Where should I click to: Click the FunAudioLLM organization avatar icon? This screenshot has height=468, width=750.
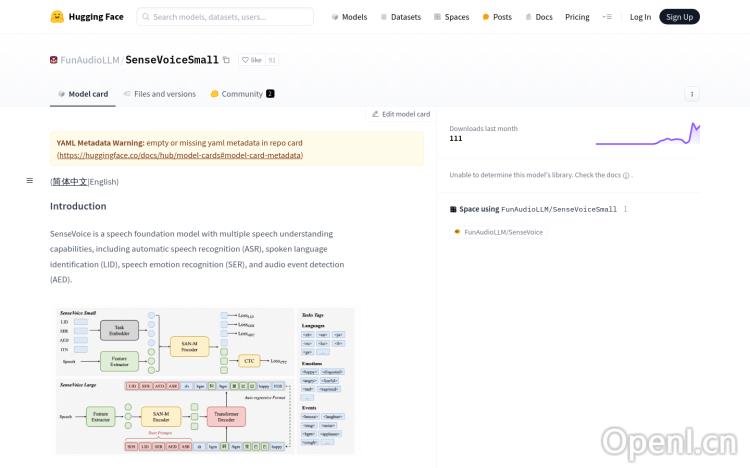click(x=54, y=60)
